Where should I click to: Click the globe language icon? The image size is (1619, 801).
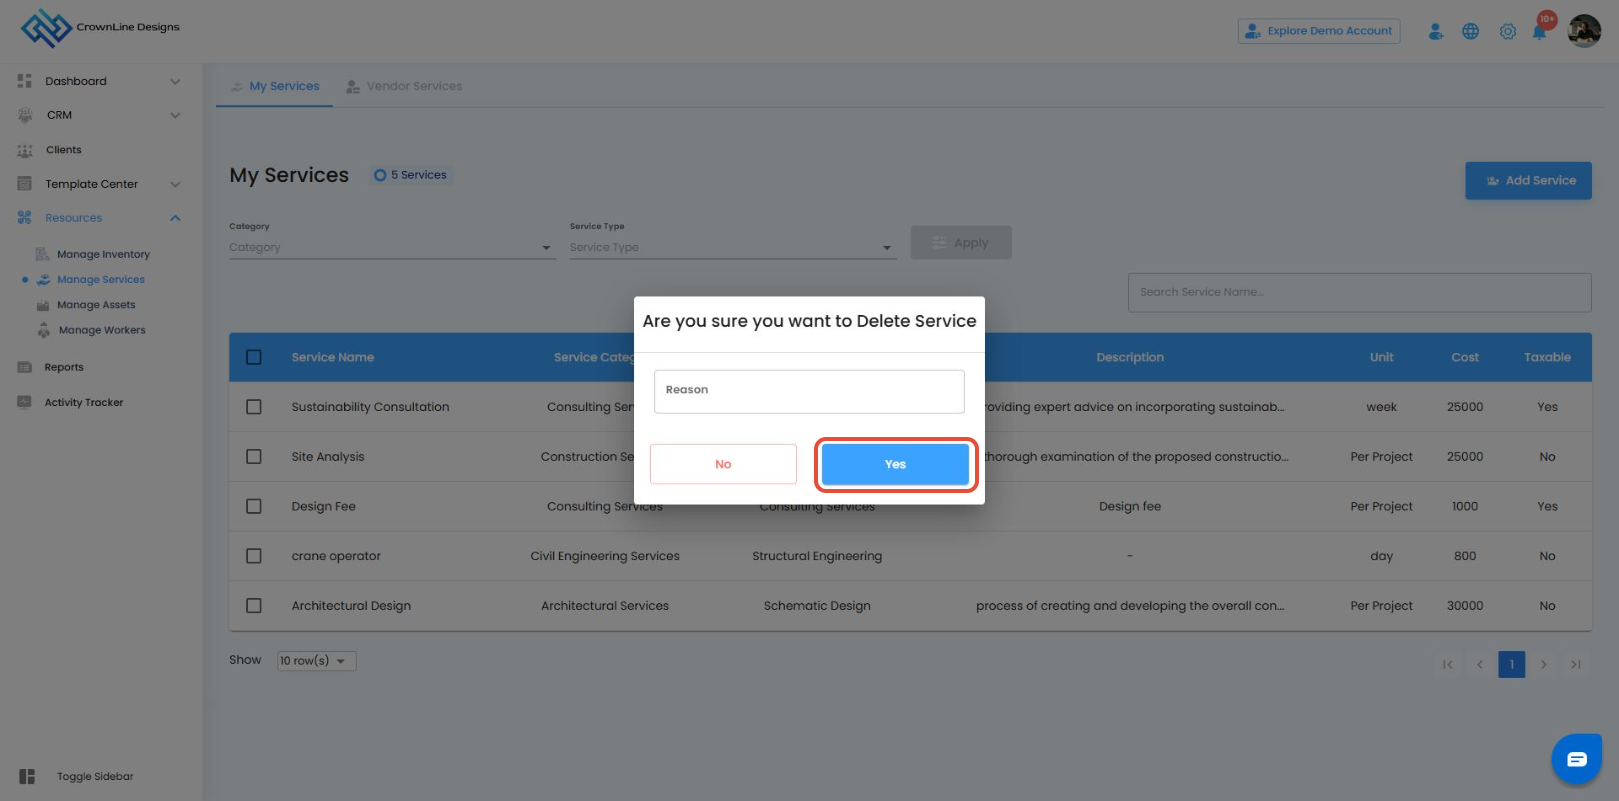1470,32
